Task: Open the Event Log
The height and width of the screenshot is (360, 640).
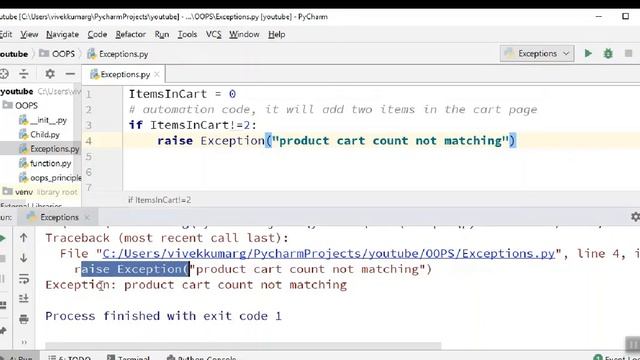Action: (x=616, y=357)
